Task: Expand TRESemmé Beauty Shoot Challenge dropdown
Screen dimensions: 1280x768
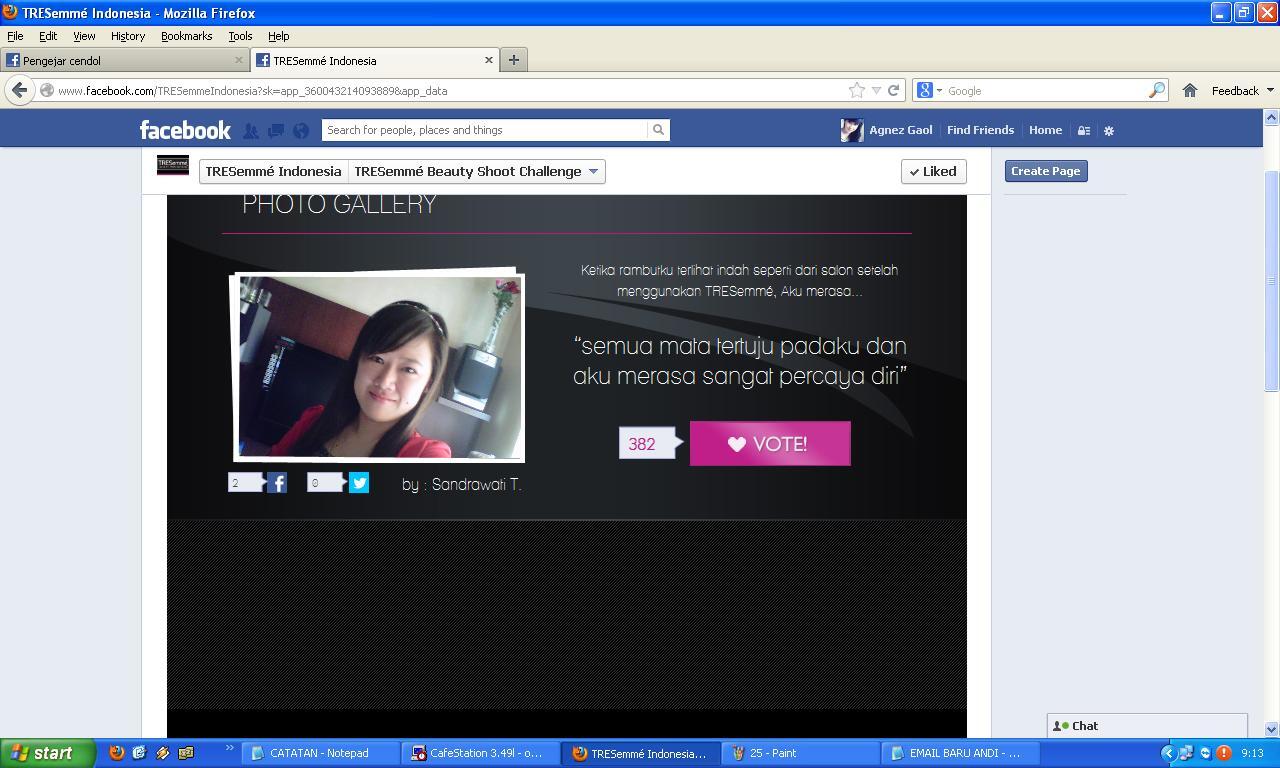Action: (476, 171)
